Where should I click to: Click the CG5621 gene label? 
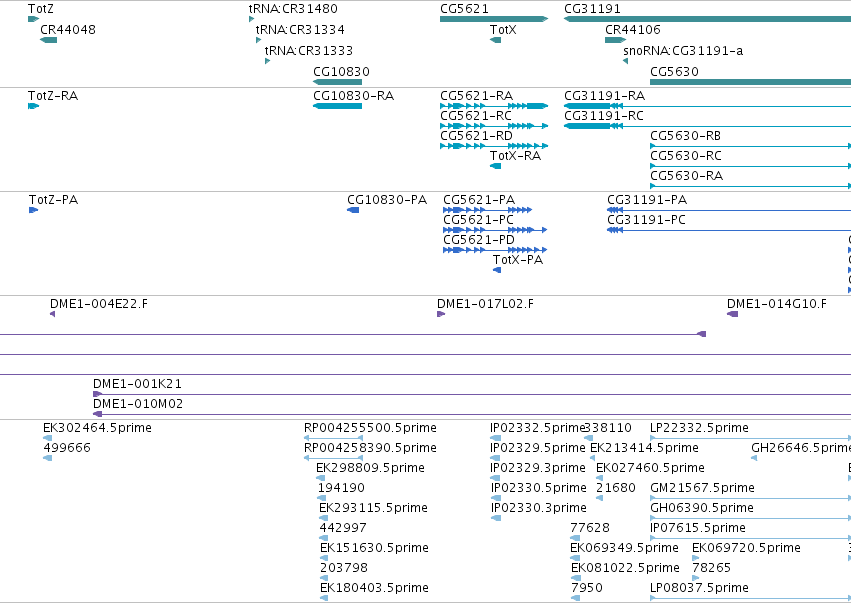tap(465, 9)
